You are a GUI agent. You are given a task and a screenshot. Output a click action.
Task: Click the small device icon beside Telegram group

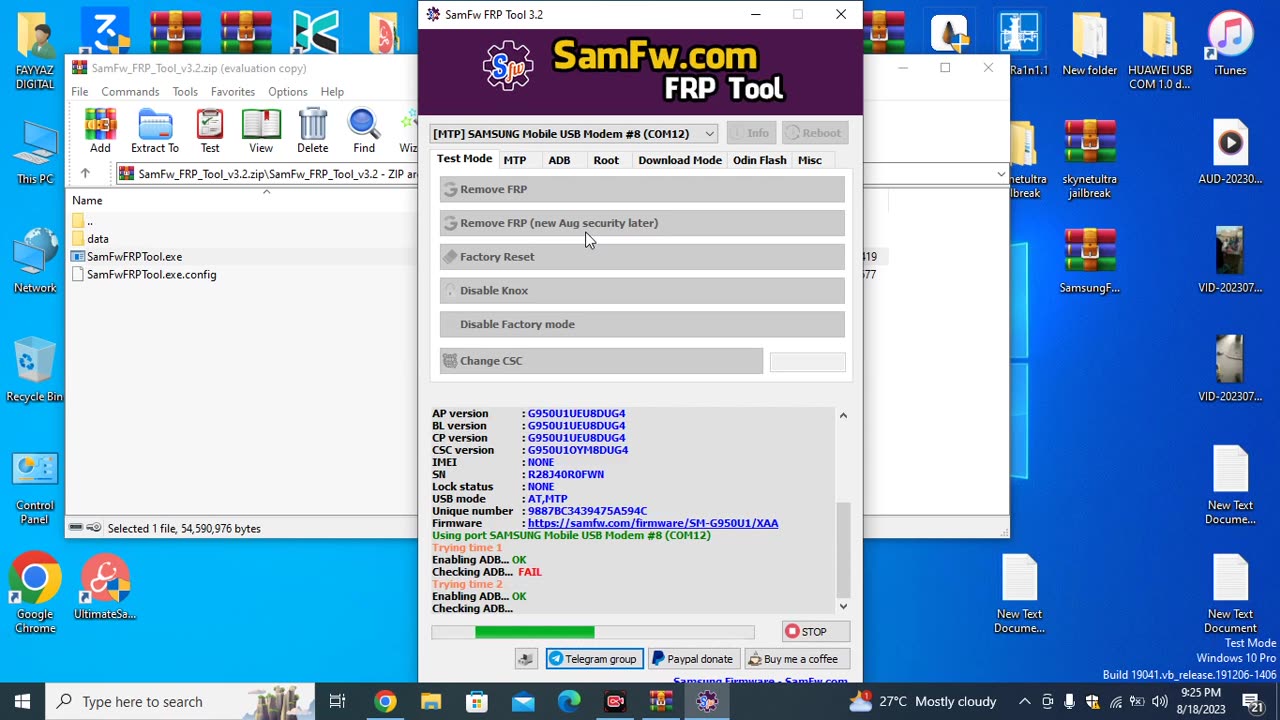coord(526,659)
